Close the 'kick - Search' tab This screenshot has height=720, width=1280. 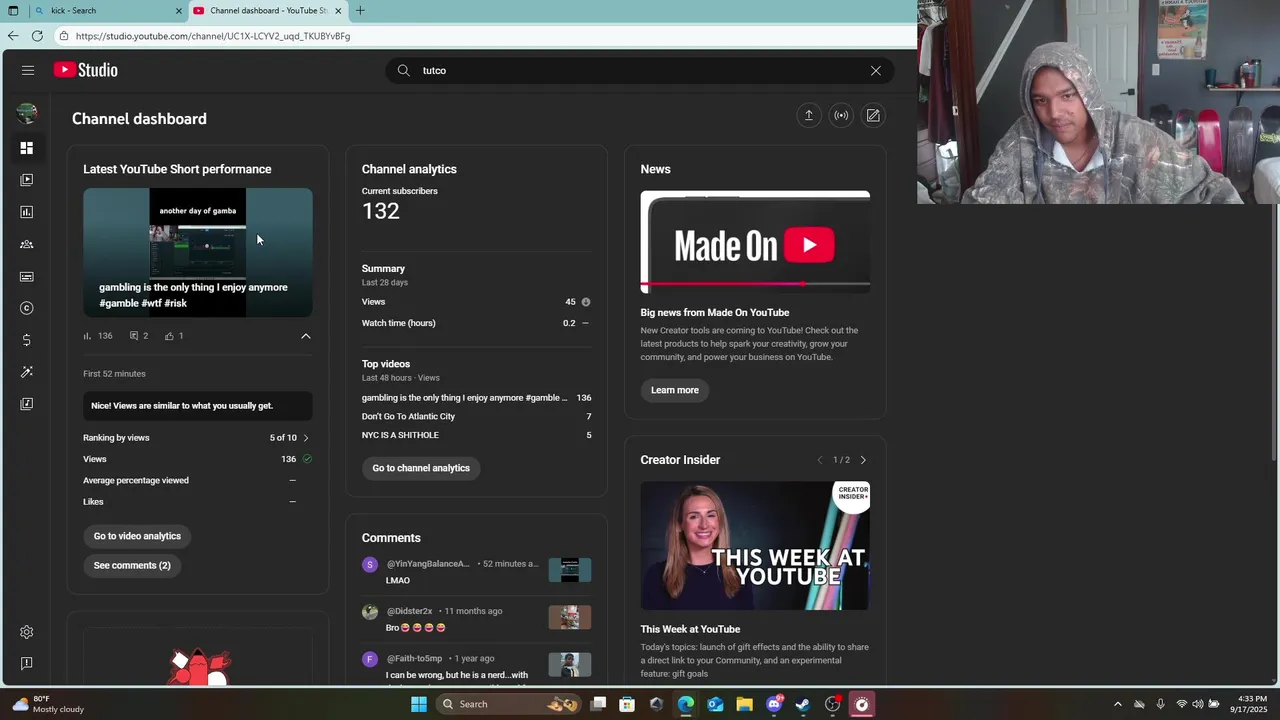pos(179,11)
